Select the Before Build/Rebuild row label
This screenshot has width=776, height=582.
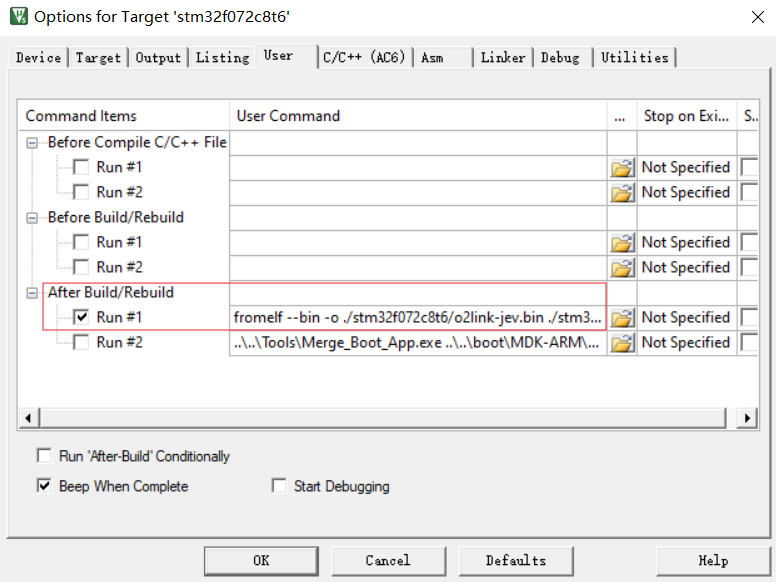pos(116,217)
